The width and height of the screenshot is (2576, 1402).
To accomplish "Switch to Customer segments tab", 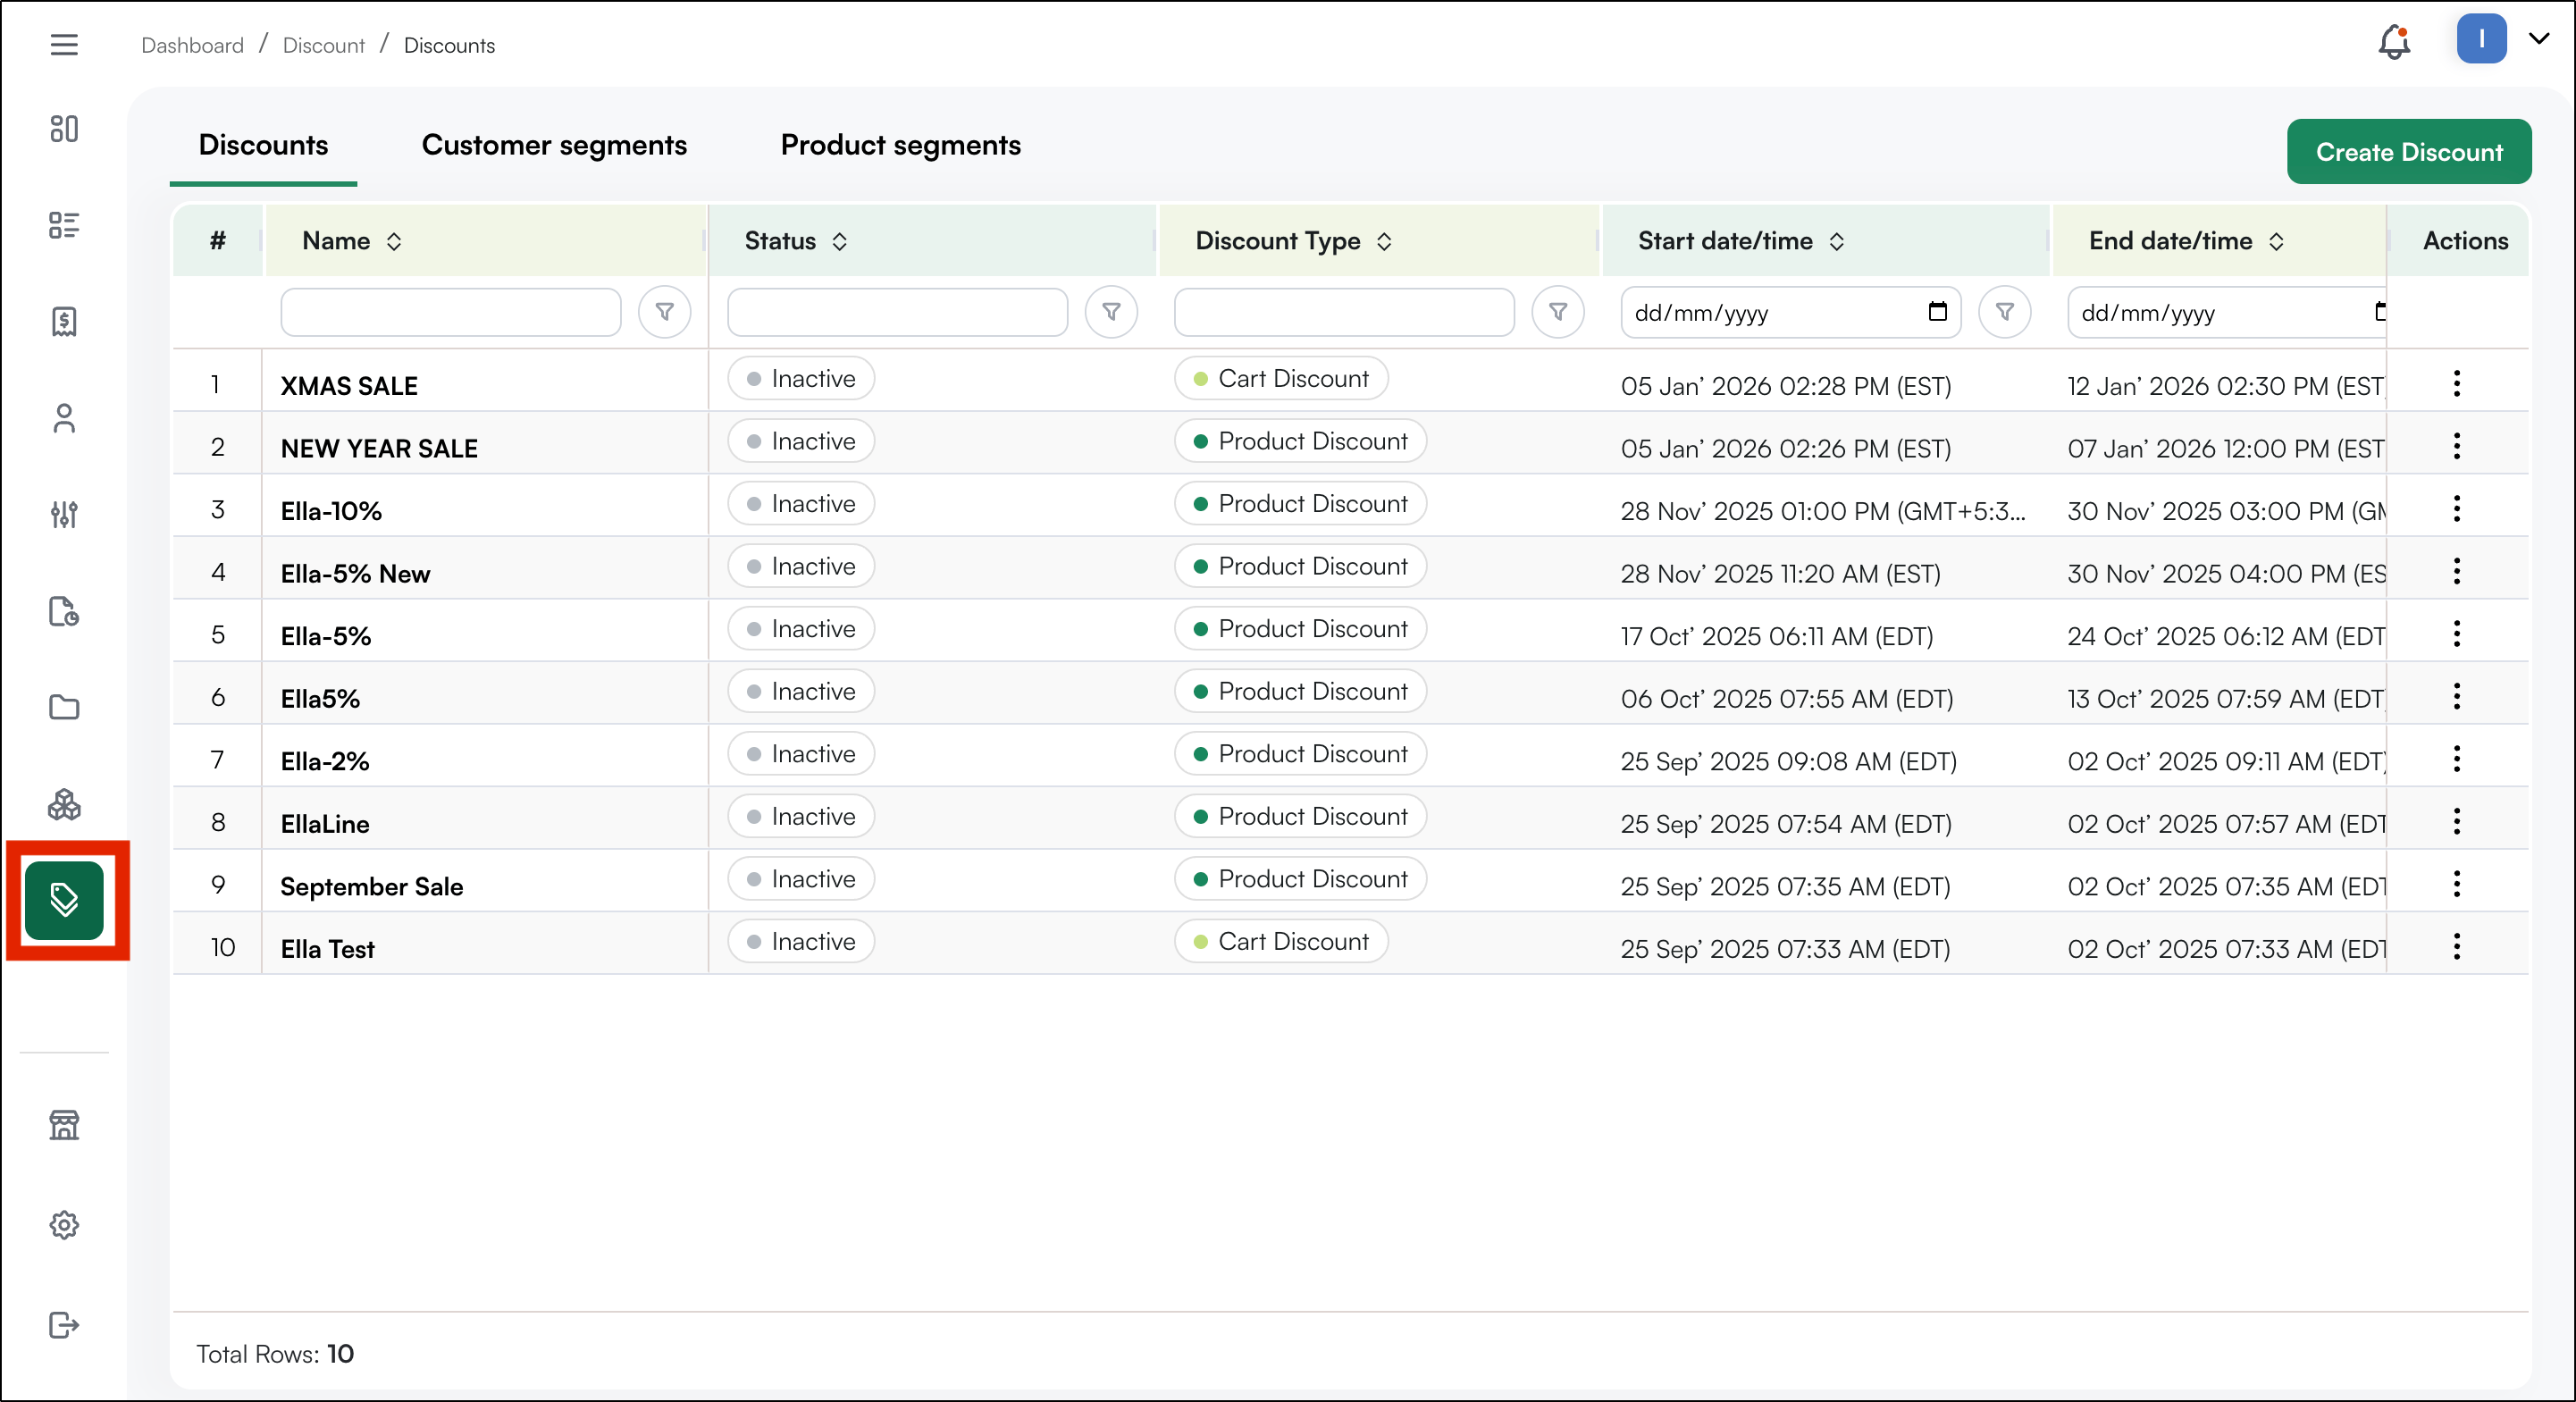I will pyautogui.click(x=554, y=146).
